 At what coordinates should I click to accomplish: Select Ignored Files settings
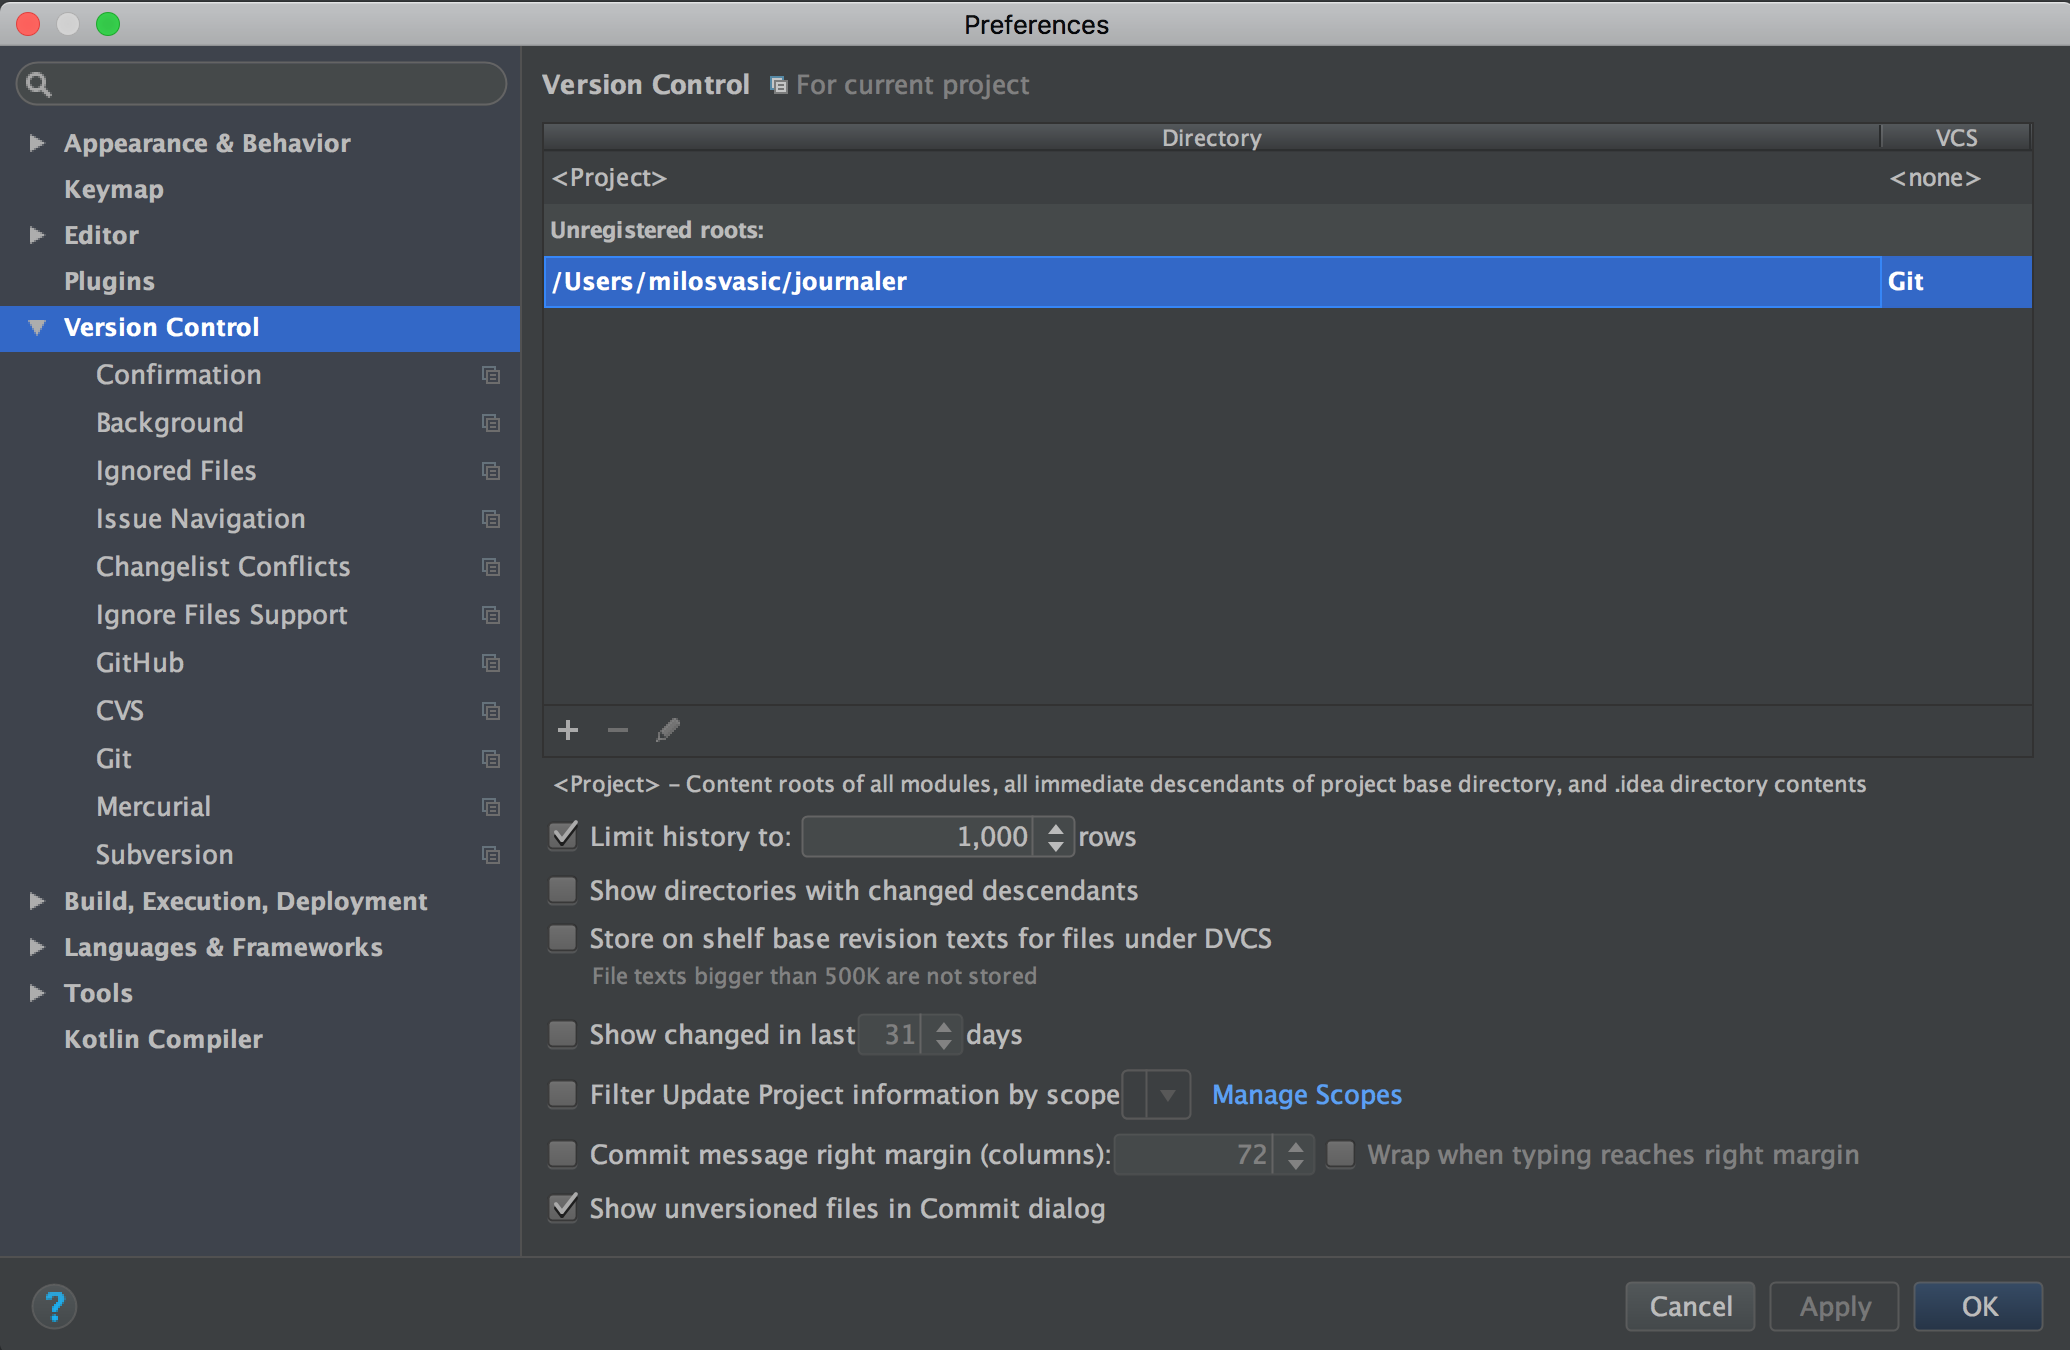(x=176, y=471)
